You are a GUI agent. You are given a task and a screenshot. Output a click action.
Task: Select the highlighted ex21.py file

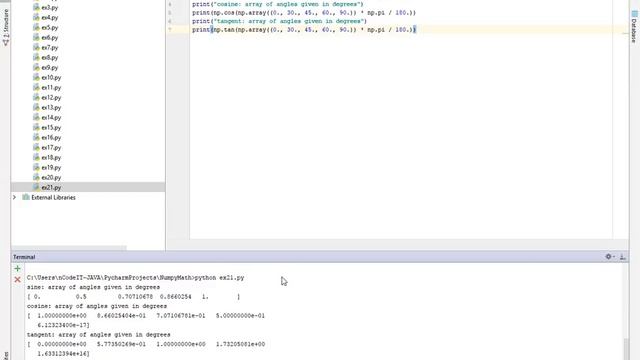point(51,188)
